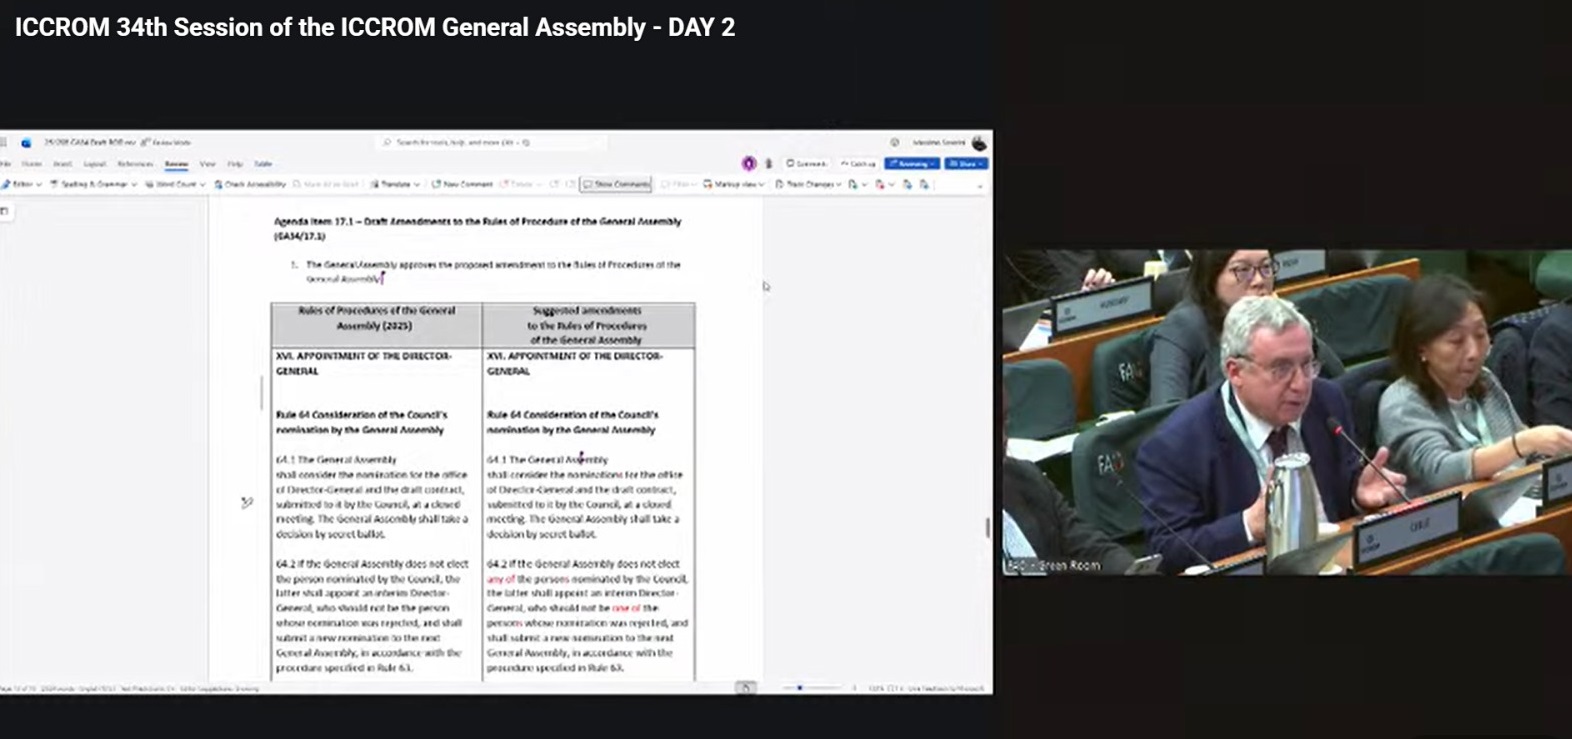Switch to the View ribbon tab
Viewport: 1572px width, 739px height.
click(x=207, y=164)
